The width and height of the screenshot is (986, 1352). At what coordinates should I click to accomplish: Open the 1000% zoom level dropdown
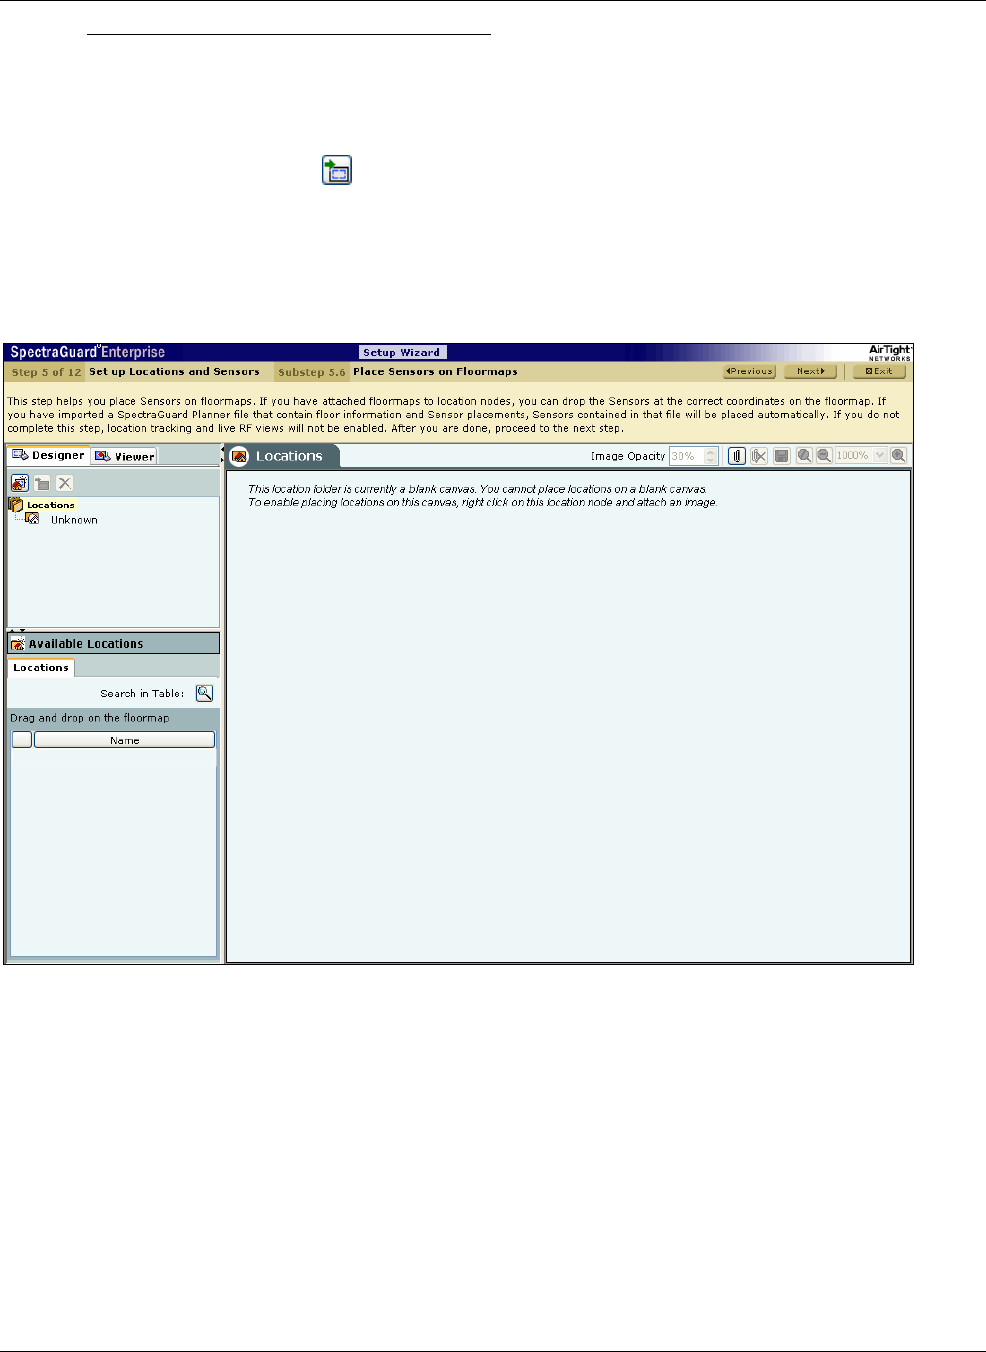[x=880, y=456]
